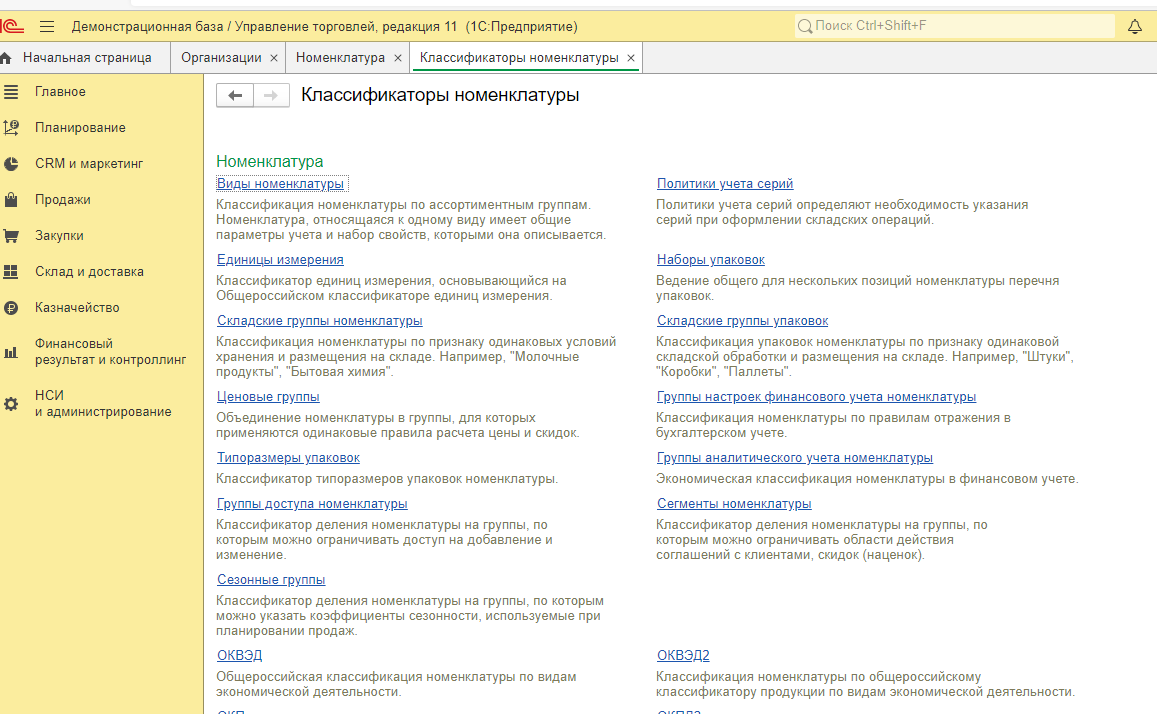Screen dimensions: 1157x714
Task: Open Склад и доставка section
Action: (89, 272)
